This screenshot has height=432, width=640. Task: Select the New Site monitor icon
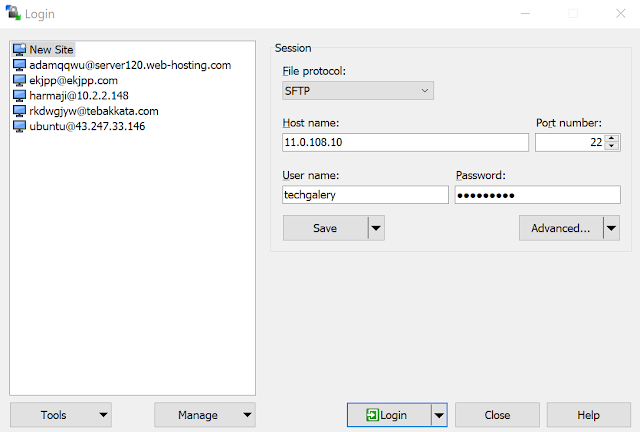click(x=19, y=49)
